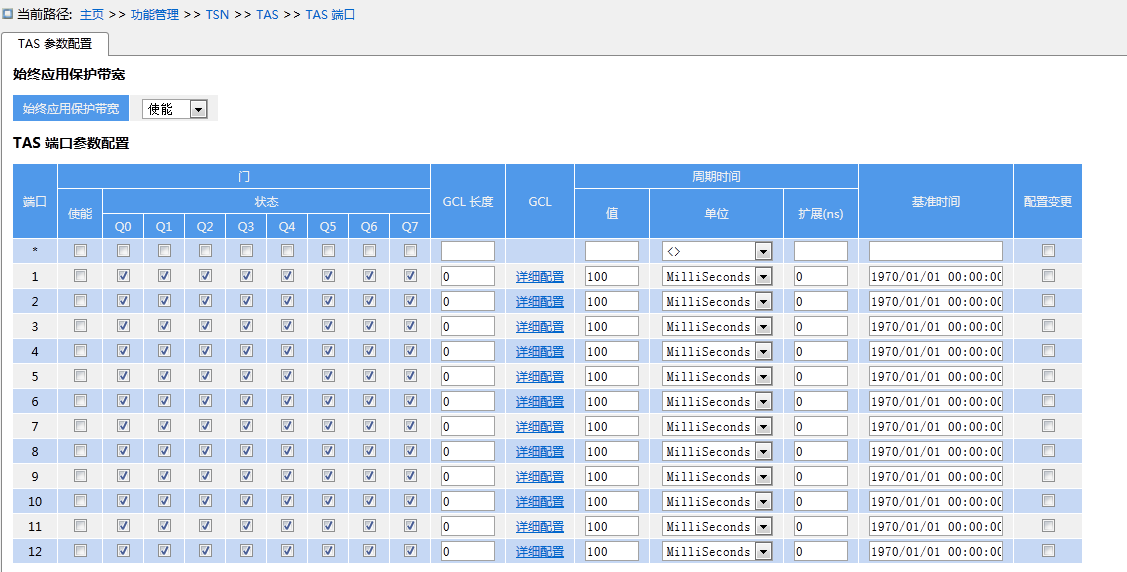Uncheck Q7 state checkbox for port 5
The height and width of the screenshot is (572, 1127).
[x=410, y=376]
